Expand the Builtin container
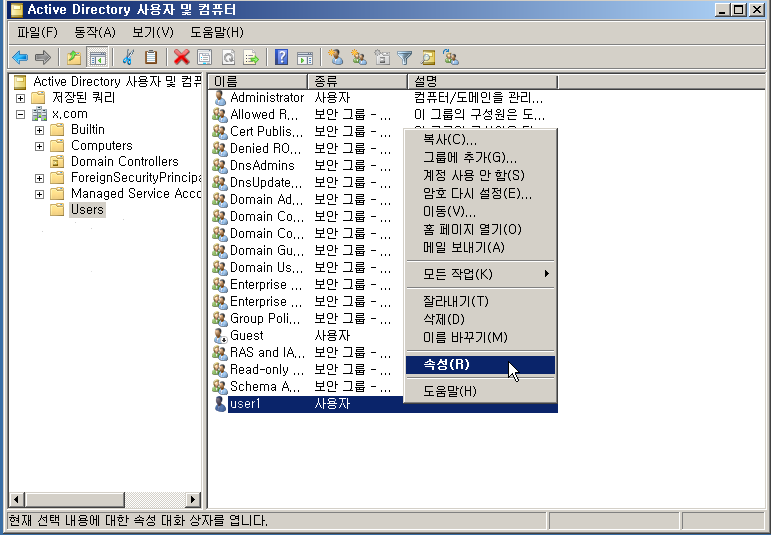Screen dimensions: 771x535 click(39, 130)
